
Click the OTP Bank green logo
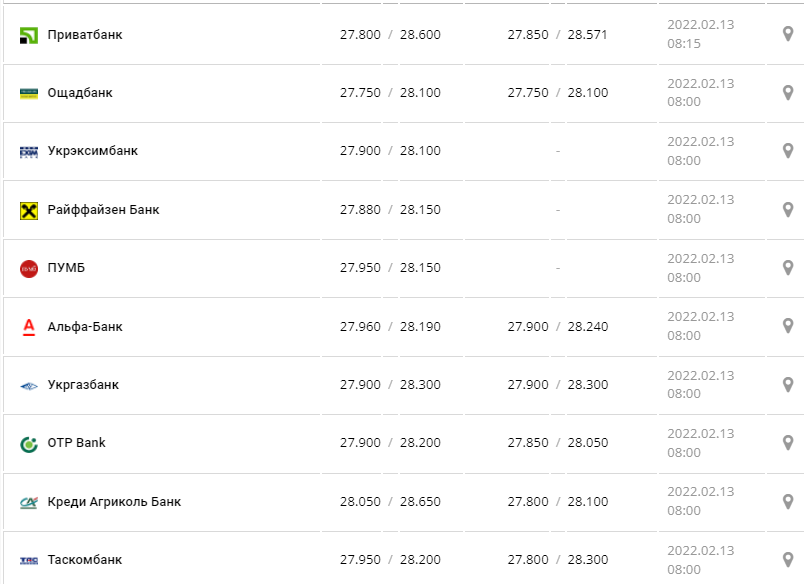(28, 443)
